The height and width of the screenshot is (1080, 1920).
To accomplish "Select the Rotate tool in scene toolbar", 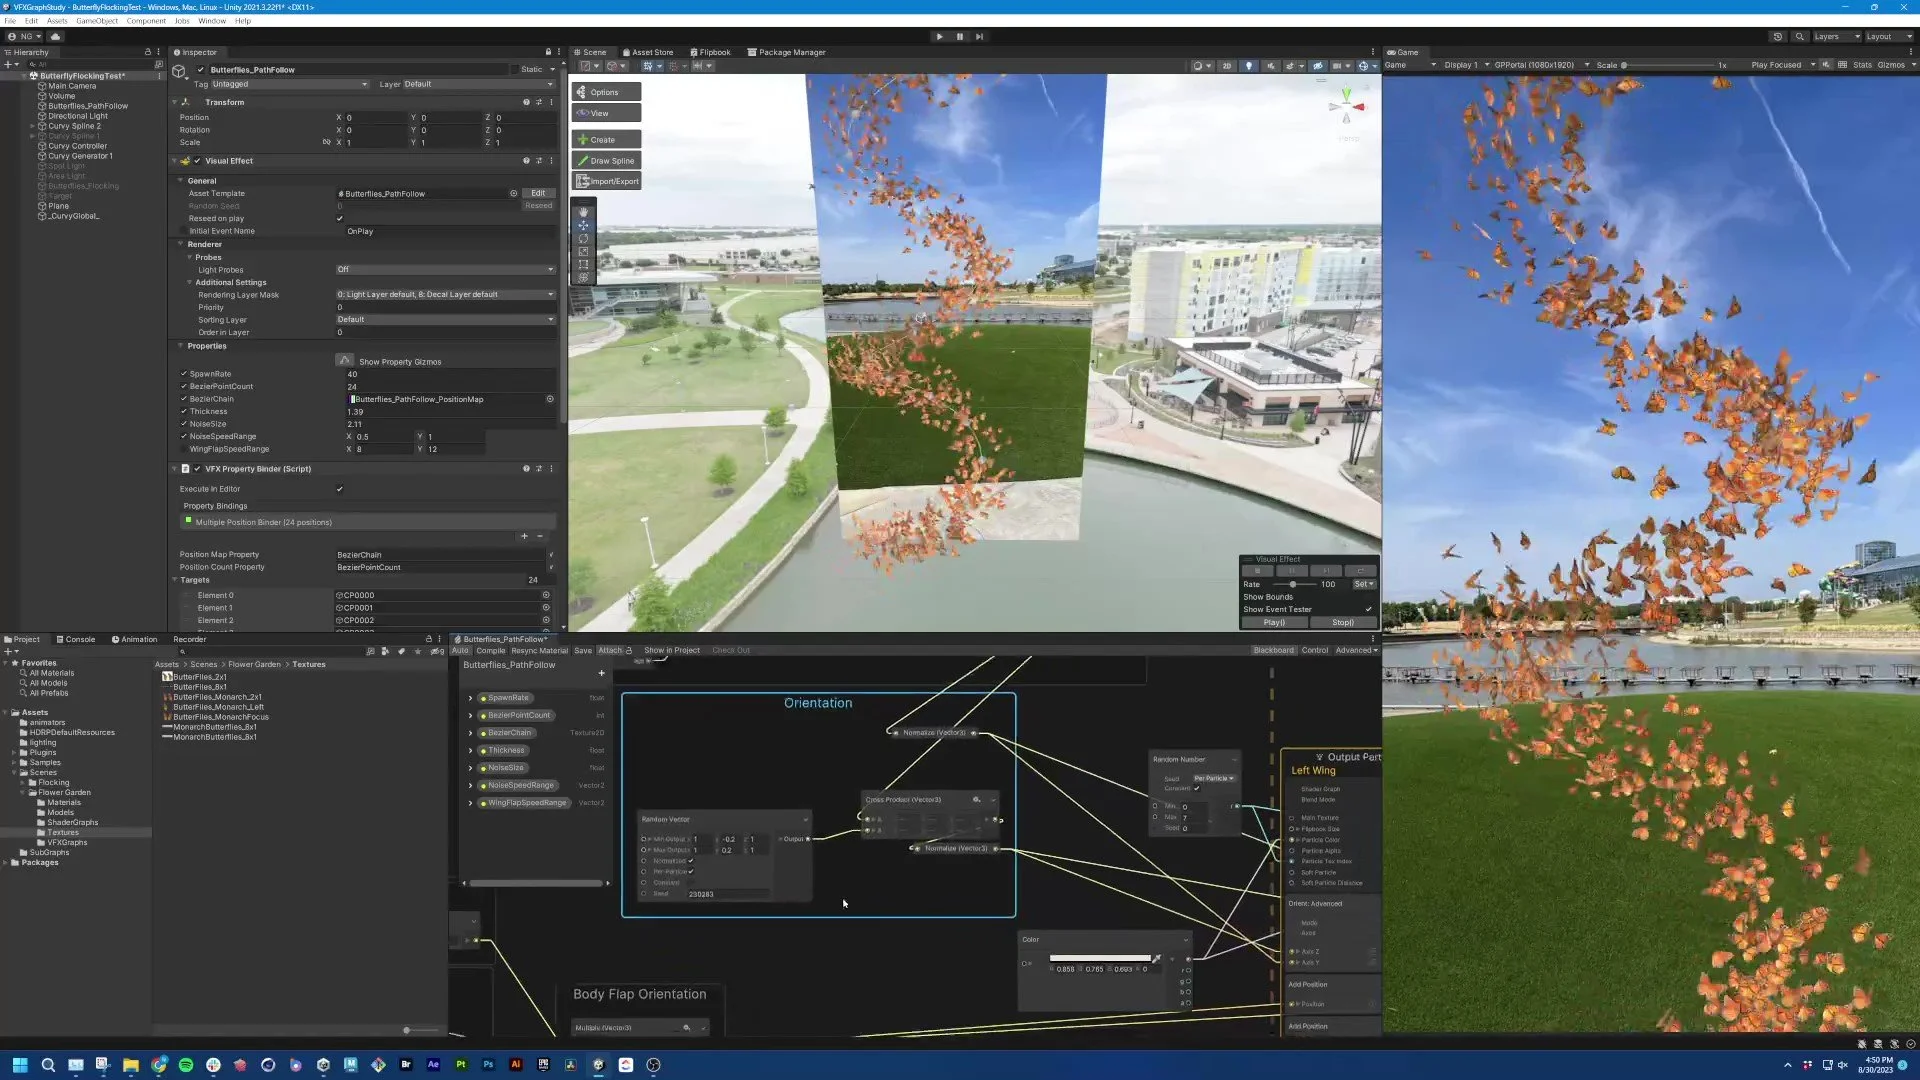I will click(x=583, y=239).
